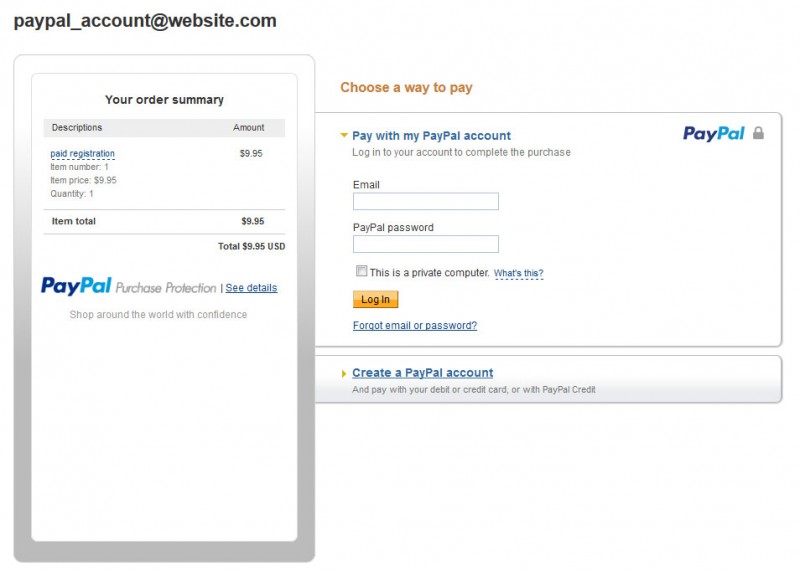Click the orange Log In button

[x=376, y=300]
